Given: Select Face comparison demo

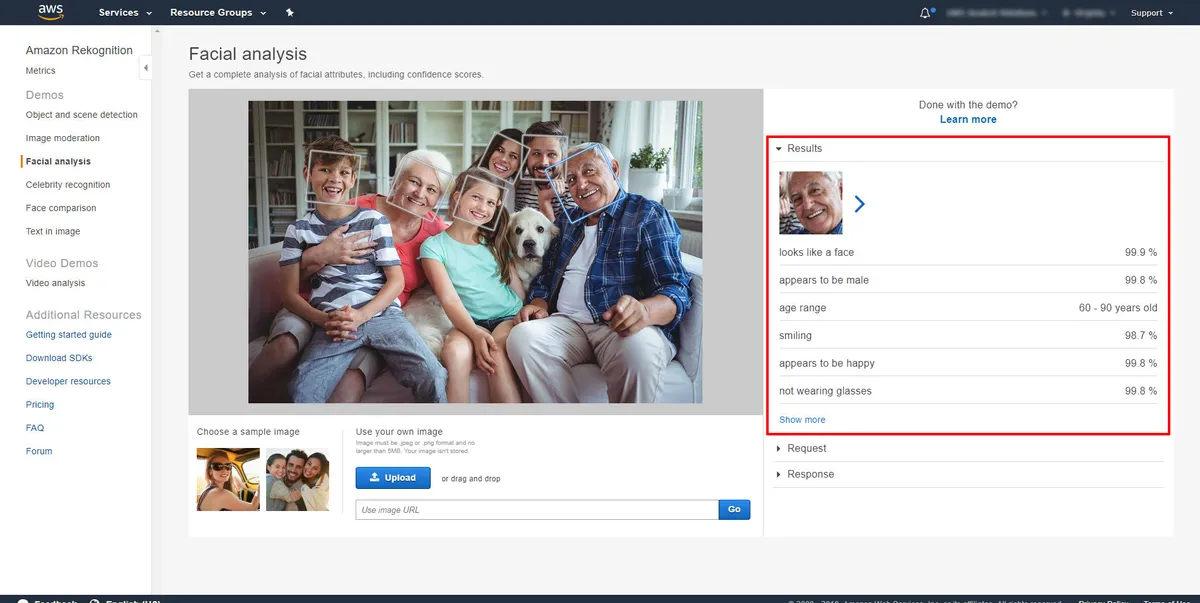Looking at the screenshot, I should click(61, 208).
